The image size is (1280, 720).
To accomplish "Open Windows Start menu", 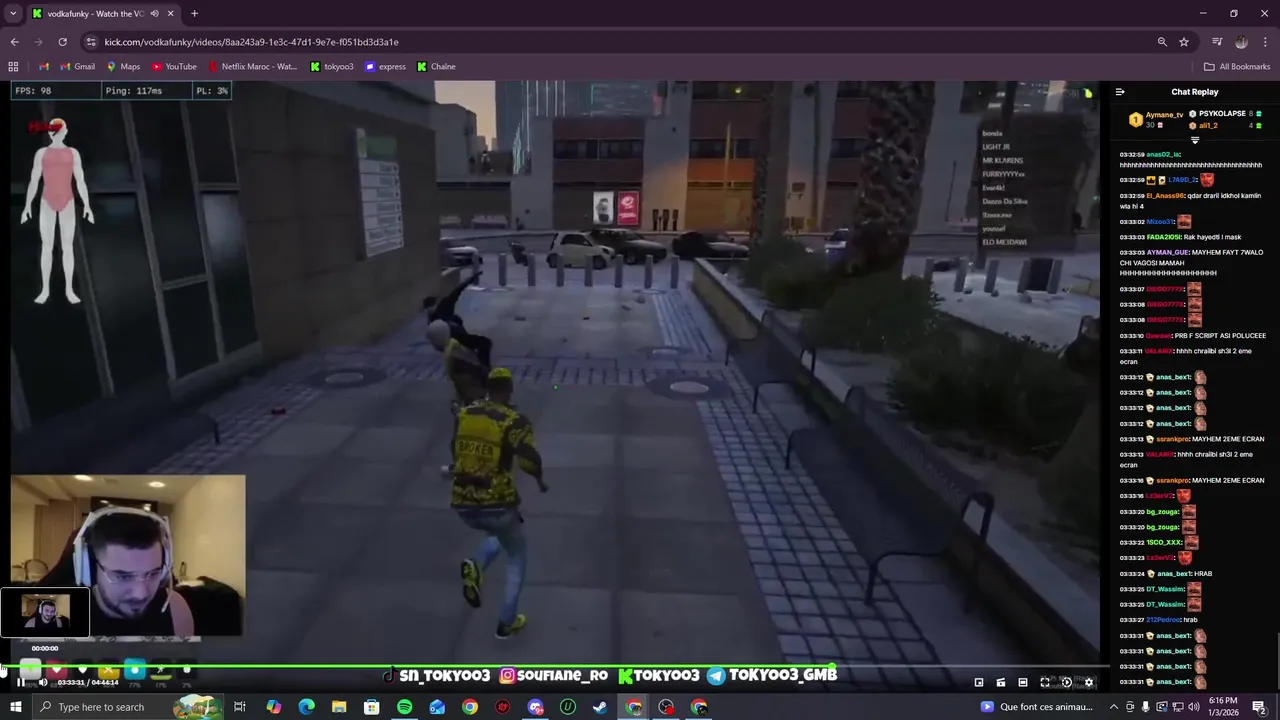I will [15, 707].
